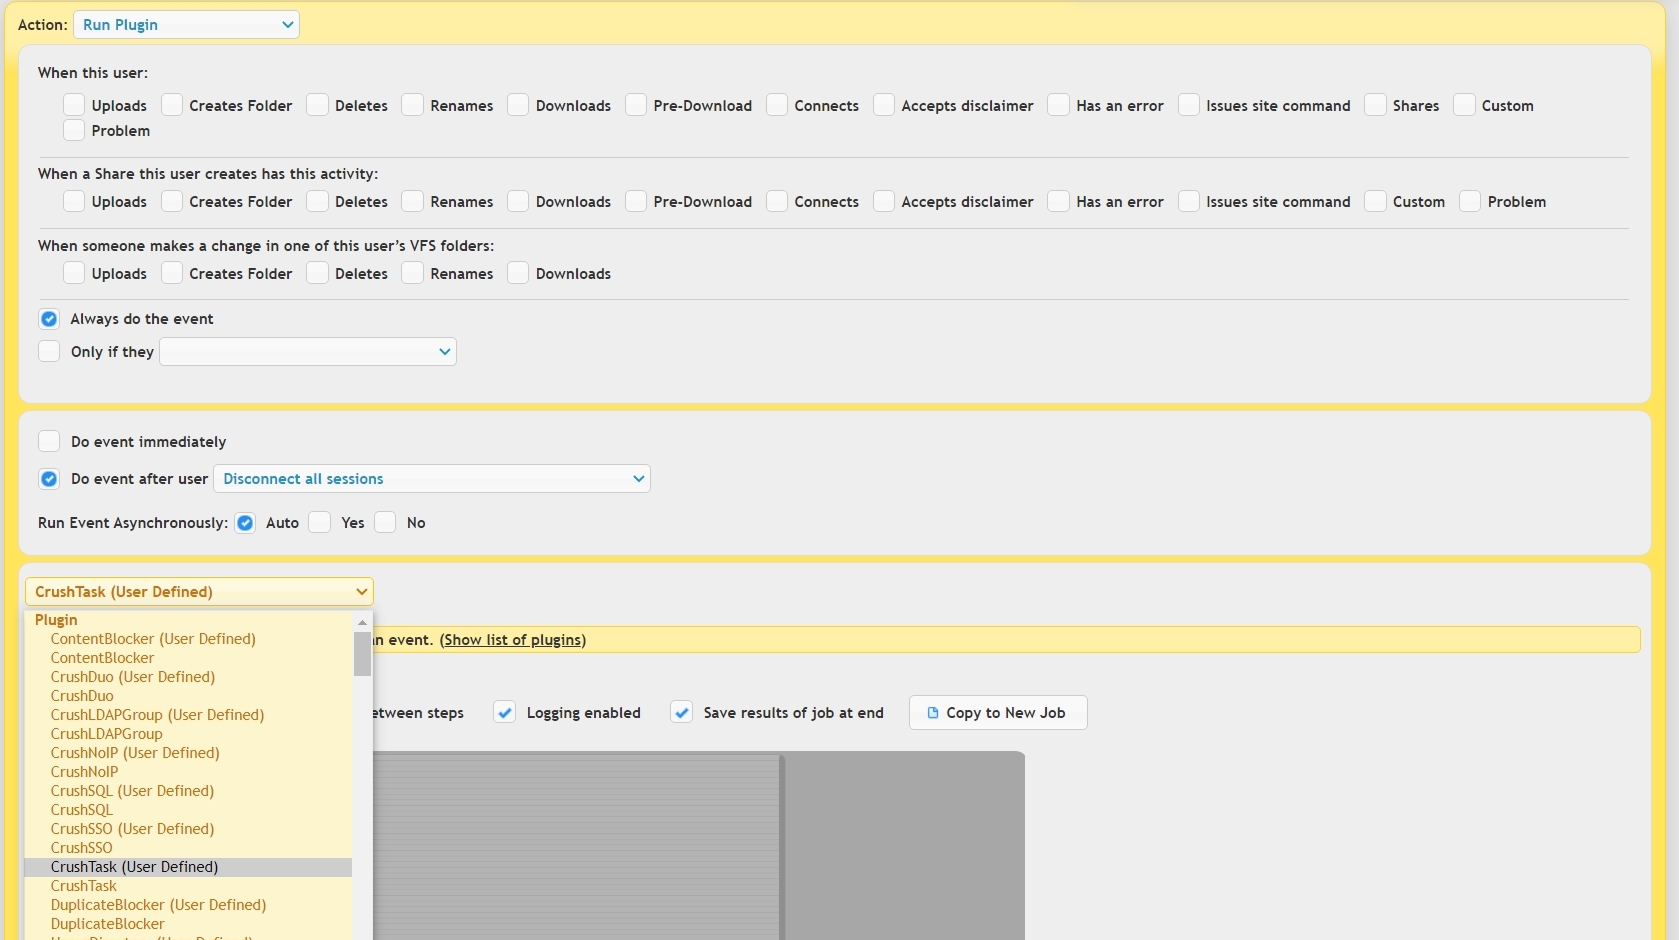Click the plugin list scroll-up arrow

click(362, 622)
